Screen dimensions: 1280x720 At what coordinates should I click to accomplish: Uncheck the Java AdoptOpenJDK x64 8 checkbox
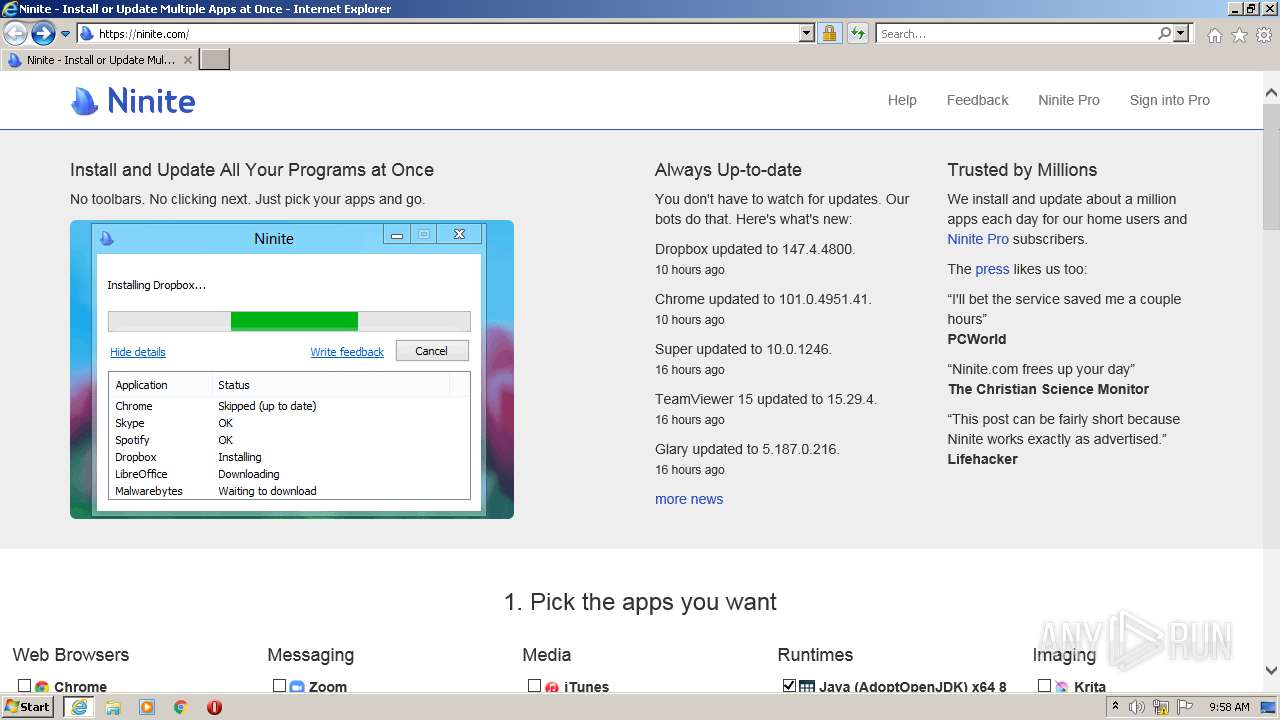pos(790,686)
